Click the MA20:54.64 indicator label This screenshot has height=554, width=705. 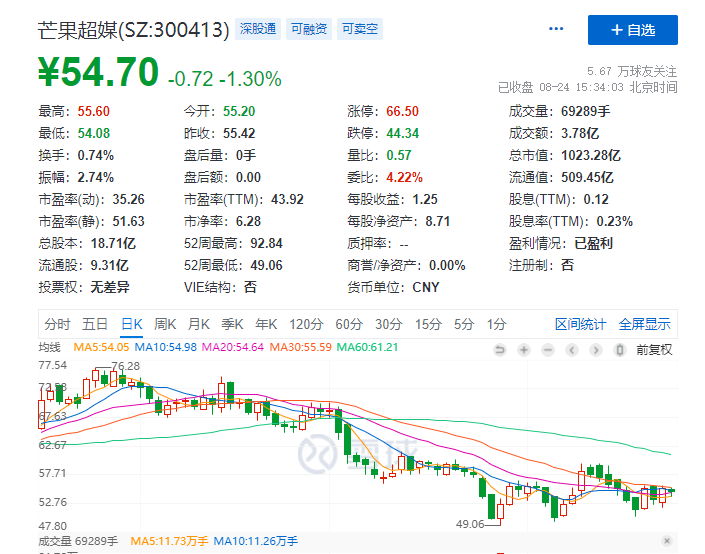[233, 347]
